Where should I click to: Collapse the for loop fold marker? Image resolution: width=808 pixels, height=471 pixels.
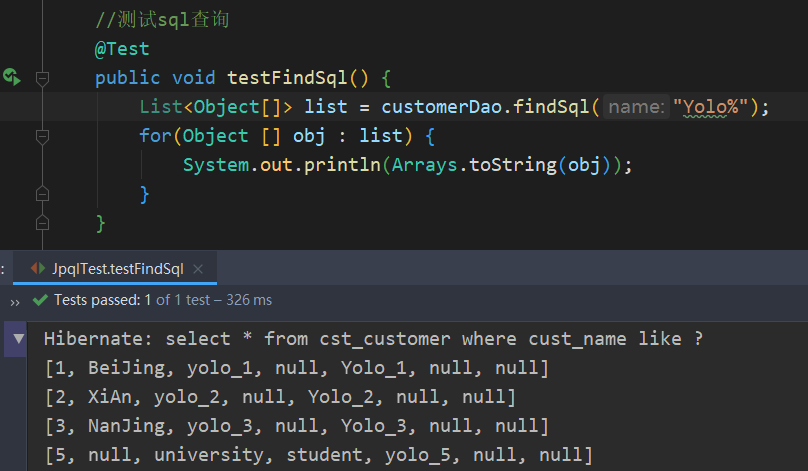click(42, 137)
